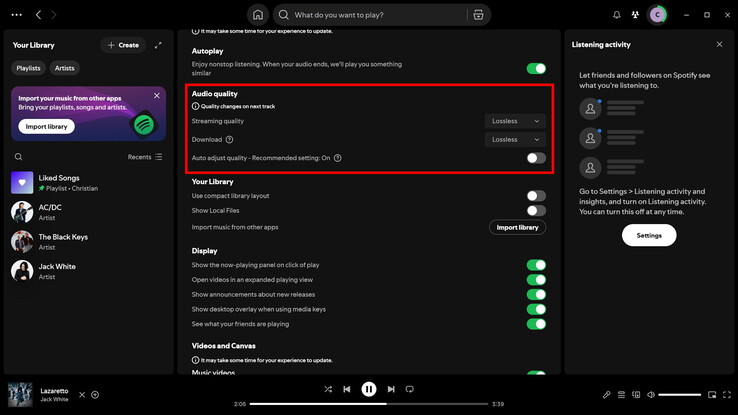Close the Listening activity panel

click(x=719, y=44)
